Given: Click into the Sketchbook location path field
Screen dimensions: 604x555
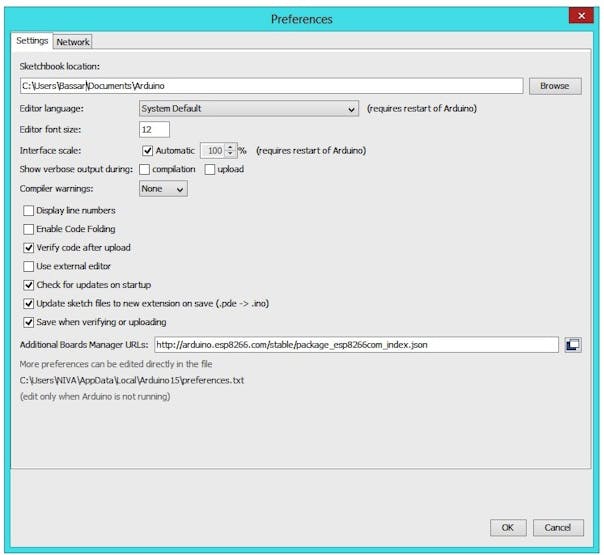Looking at the screenshot, I should click(272, 86).
